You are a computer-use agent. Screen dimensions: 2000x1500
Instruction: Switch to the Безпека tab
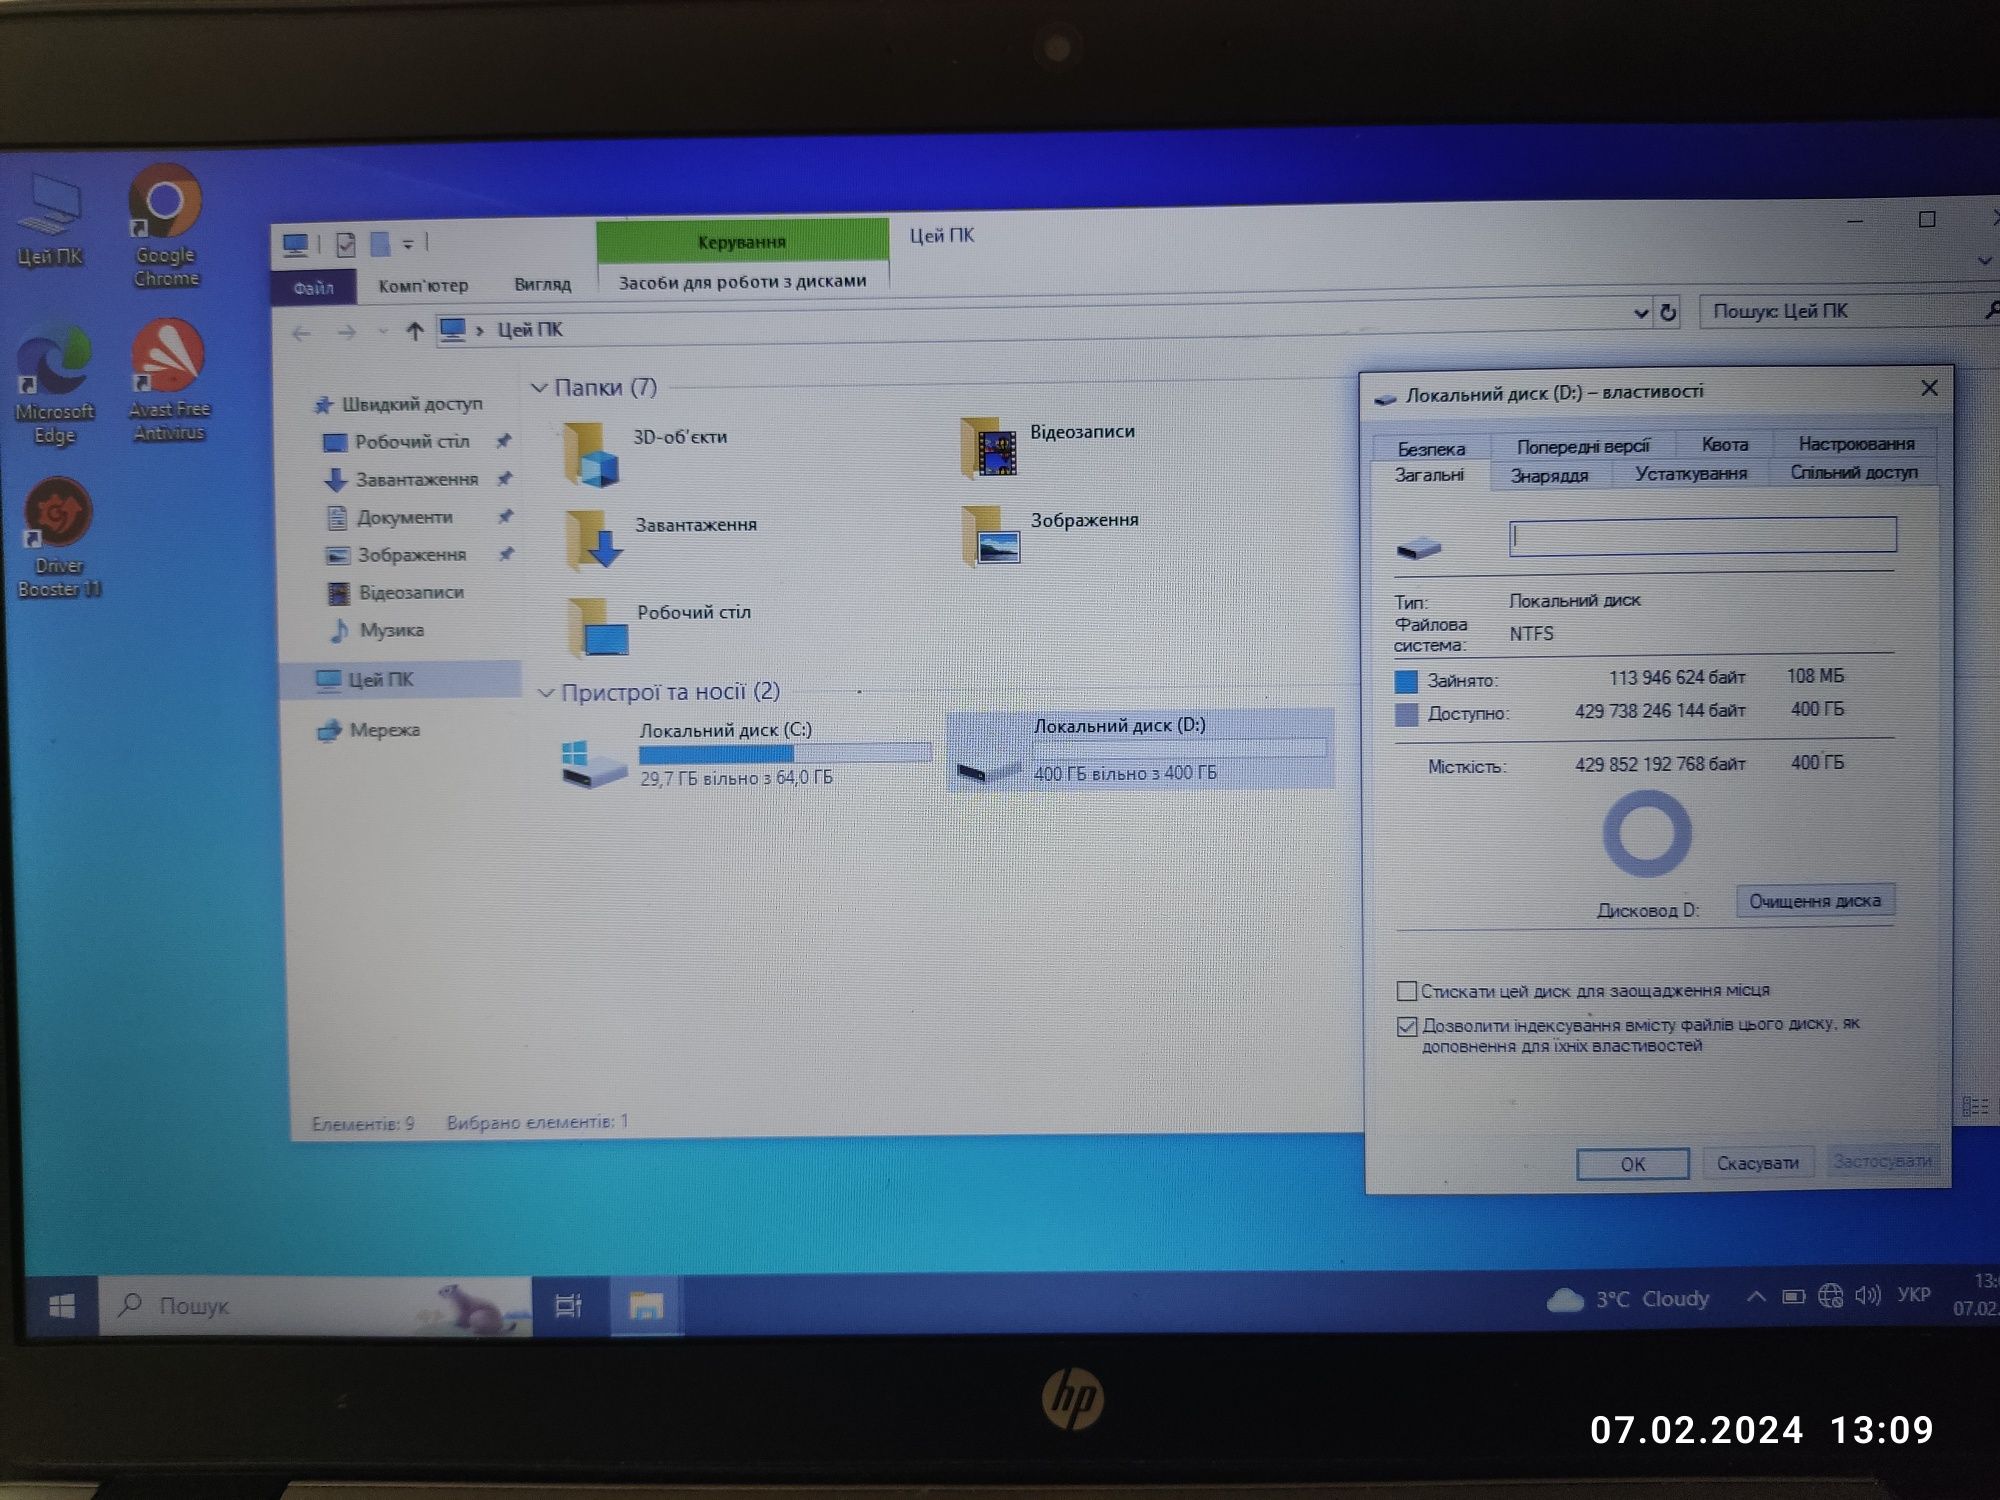1431,449
